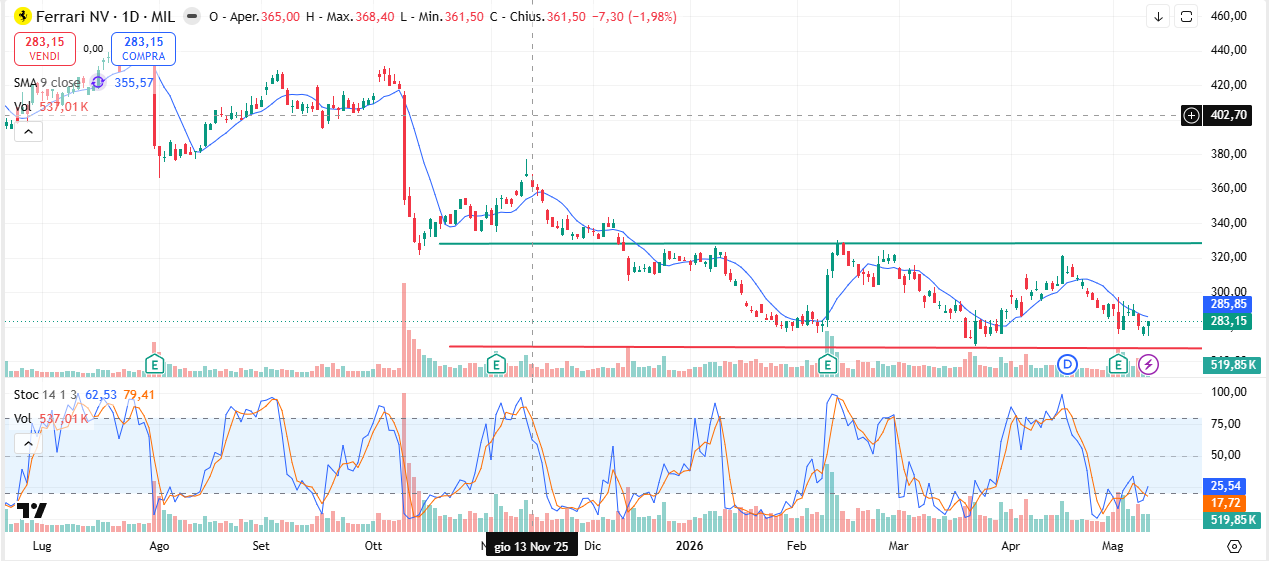The height and width of the screenshot is (561, 1269).
Task: Open the market status indicator next to MIL
Action: tap(191, 17)
